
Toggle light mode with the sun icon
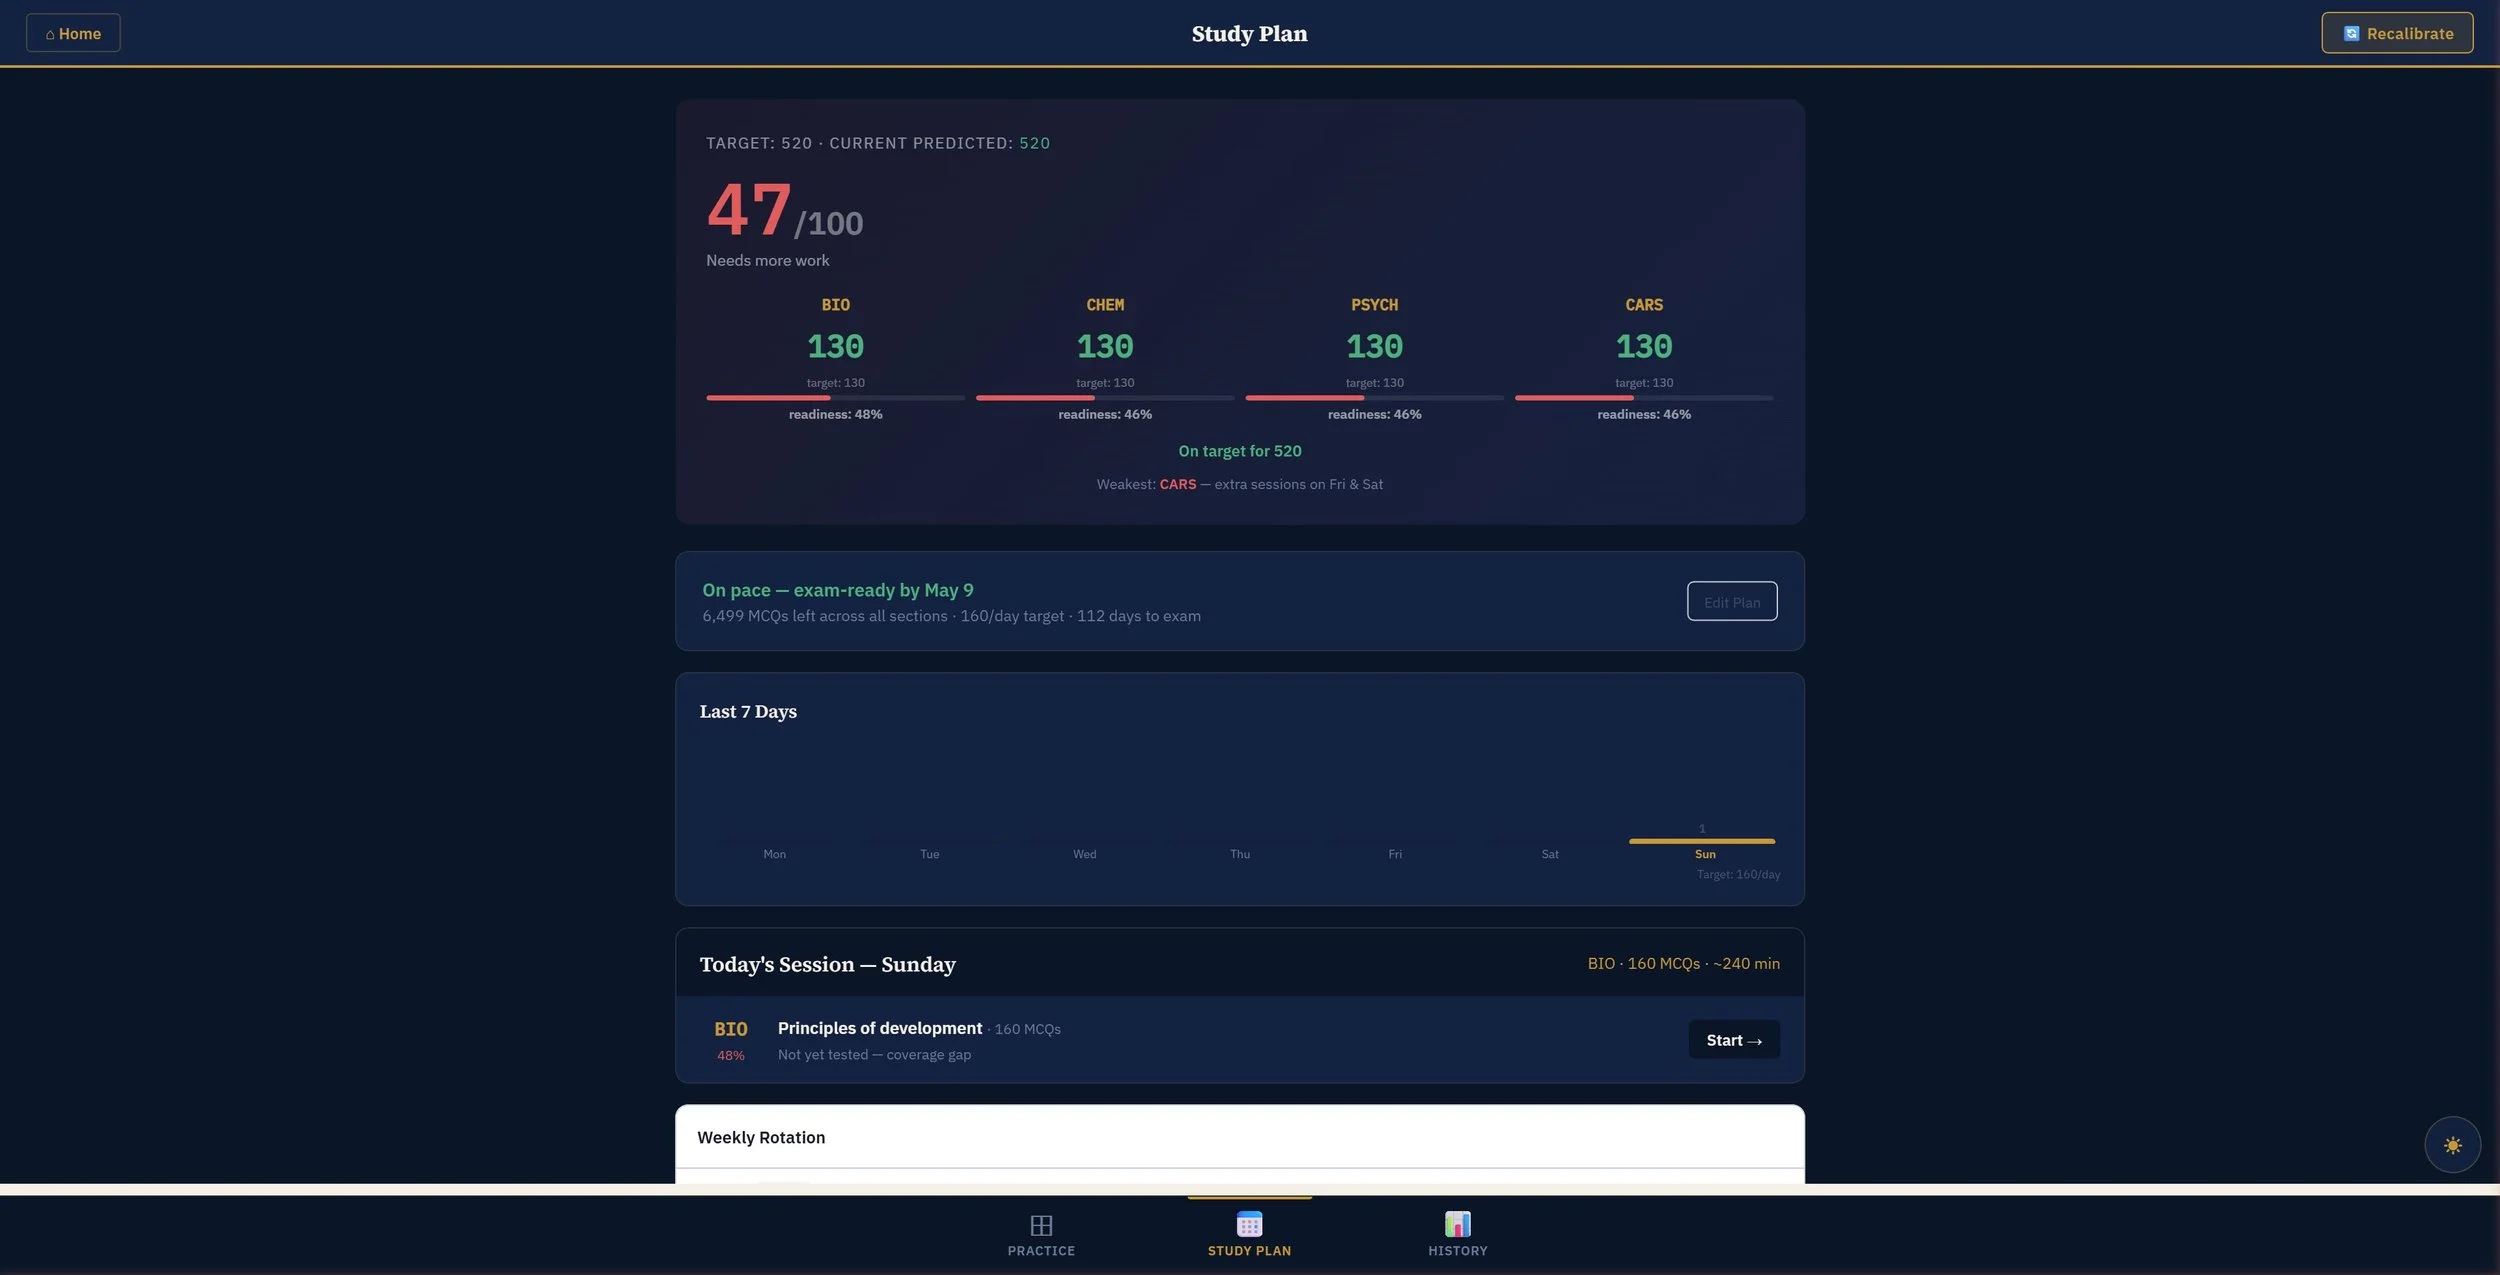coord(2452,1145)
